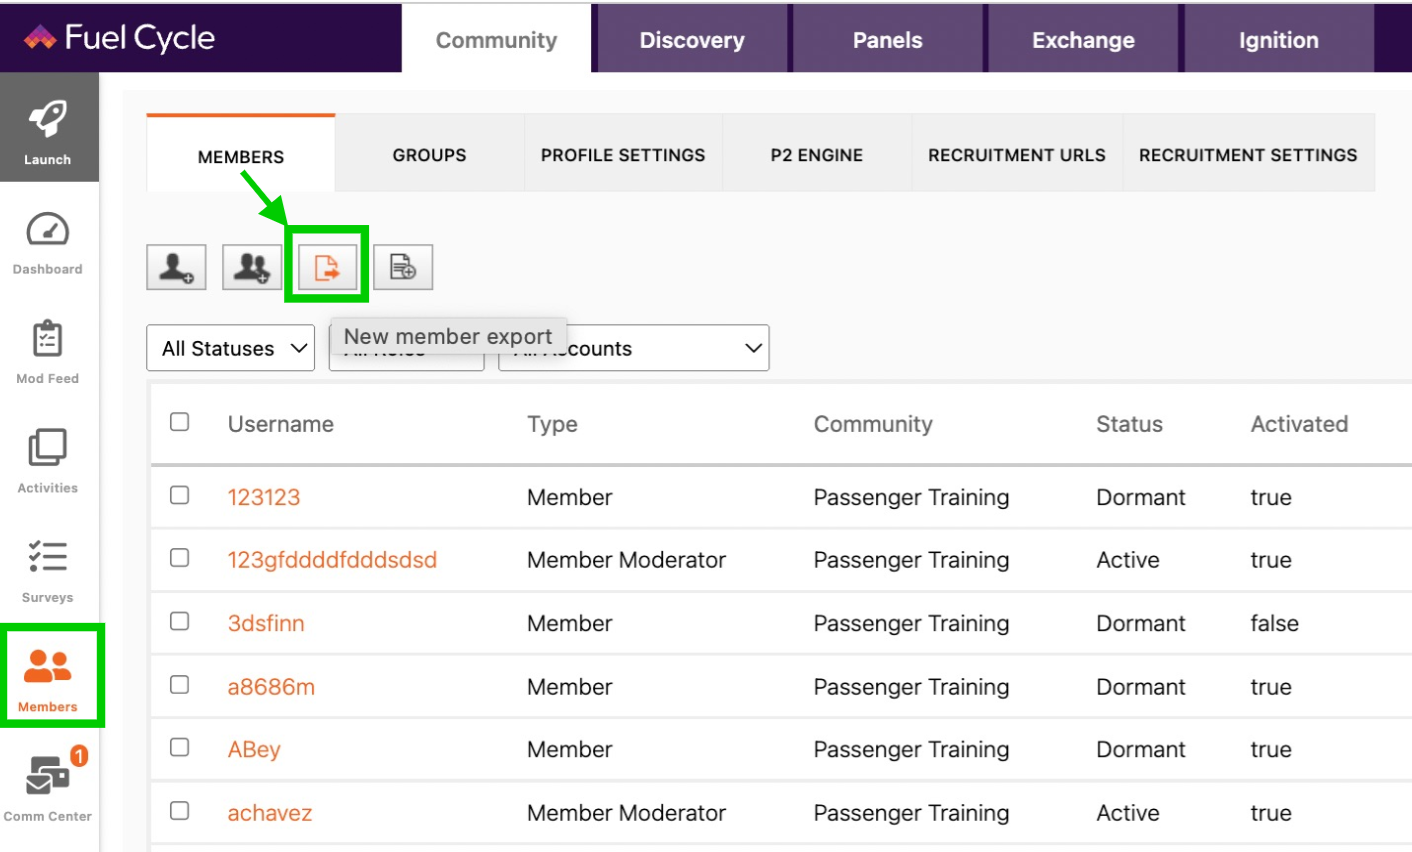1412x852 pixels.
Task: Click the Fuel Cycle logo
Action: tap(119, 38)
